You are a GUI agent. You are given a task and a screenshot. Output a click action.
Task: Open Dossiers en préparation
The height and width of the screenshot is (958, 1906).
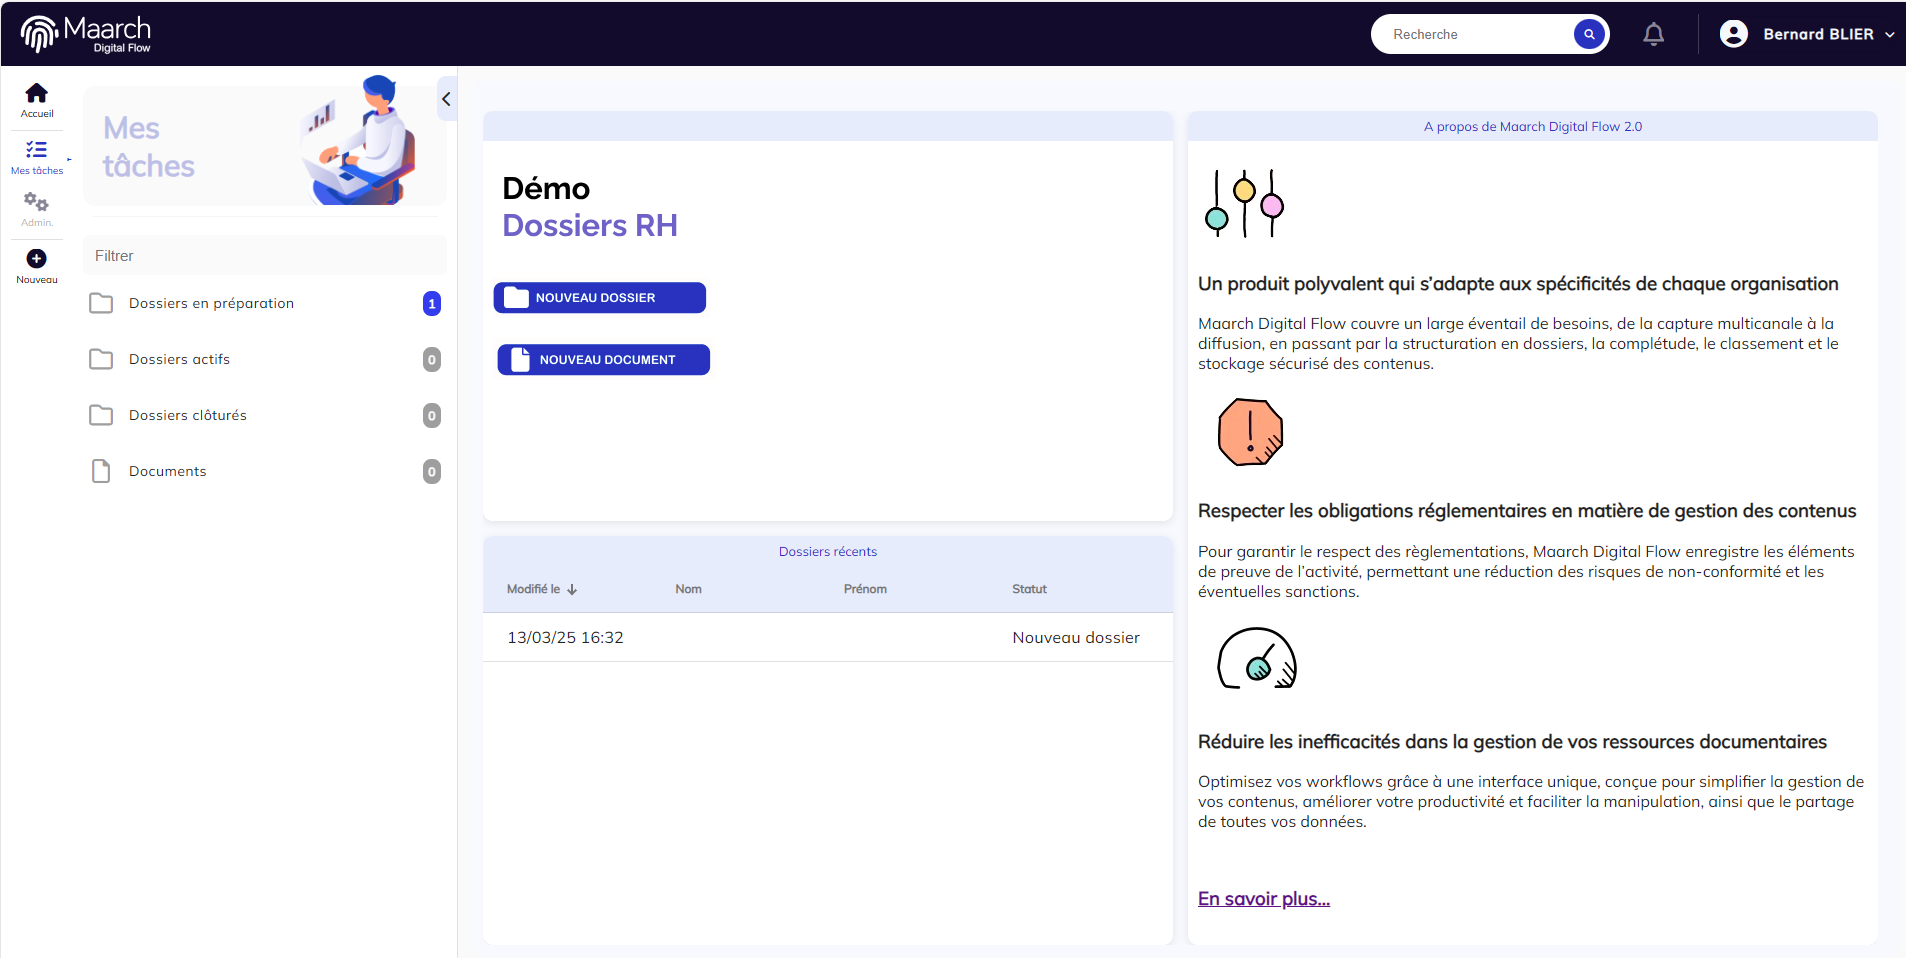pos(265,303)
